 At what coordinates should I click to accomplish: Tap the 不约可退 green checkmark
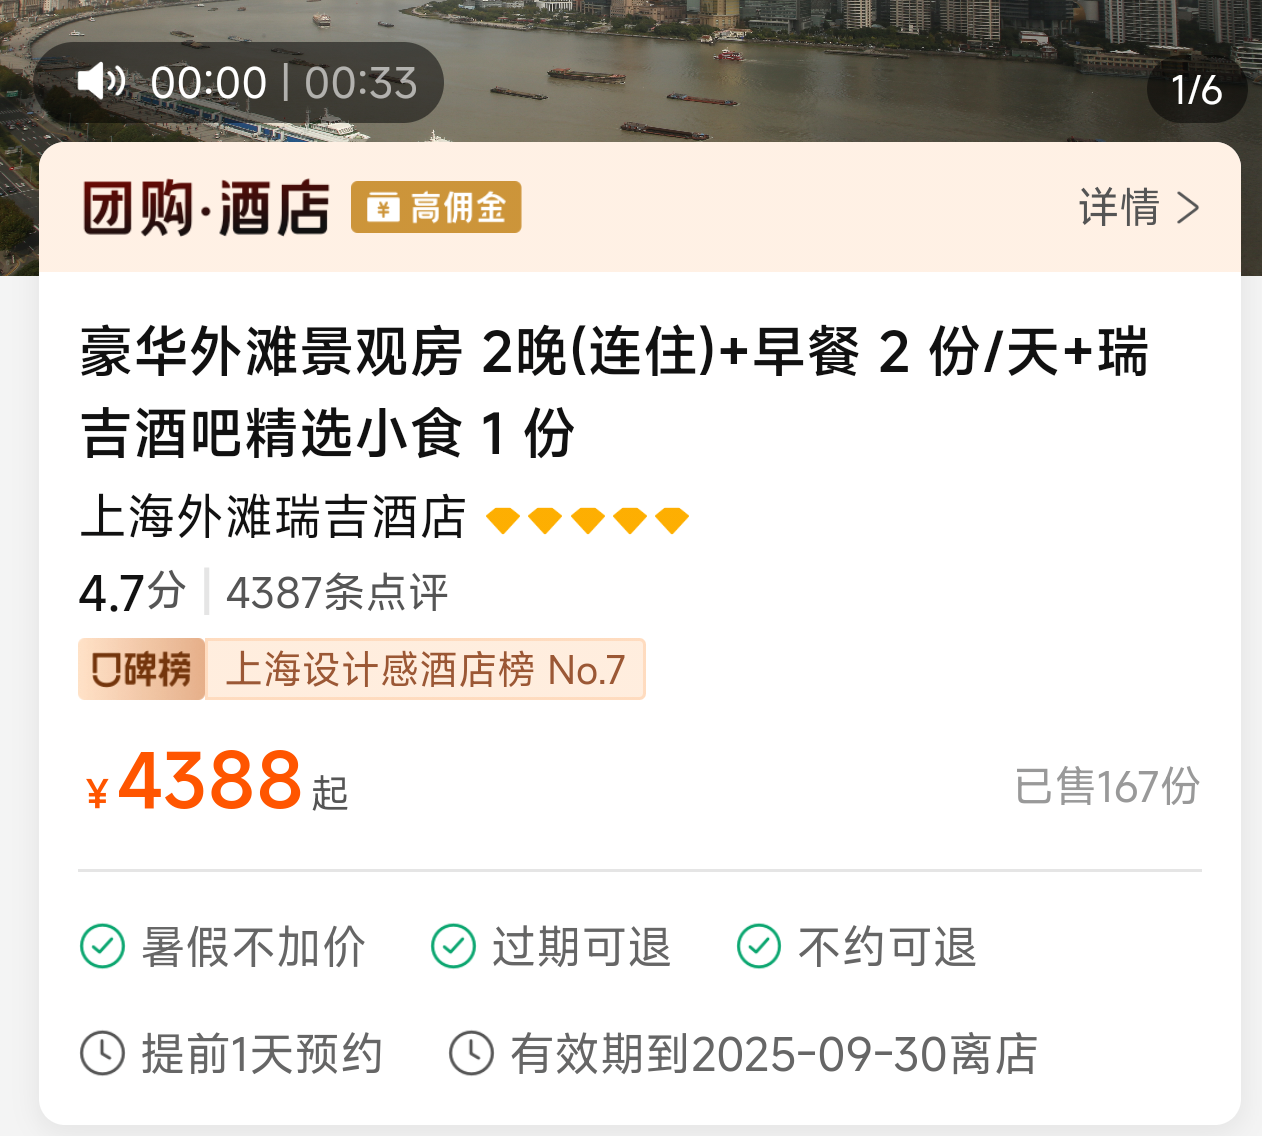[x=759, y=946]
